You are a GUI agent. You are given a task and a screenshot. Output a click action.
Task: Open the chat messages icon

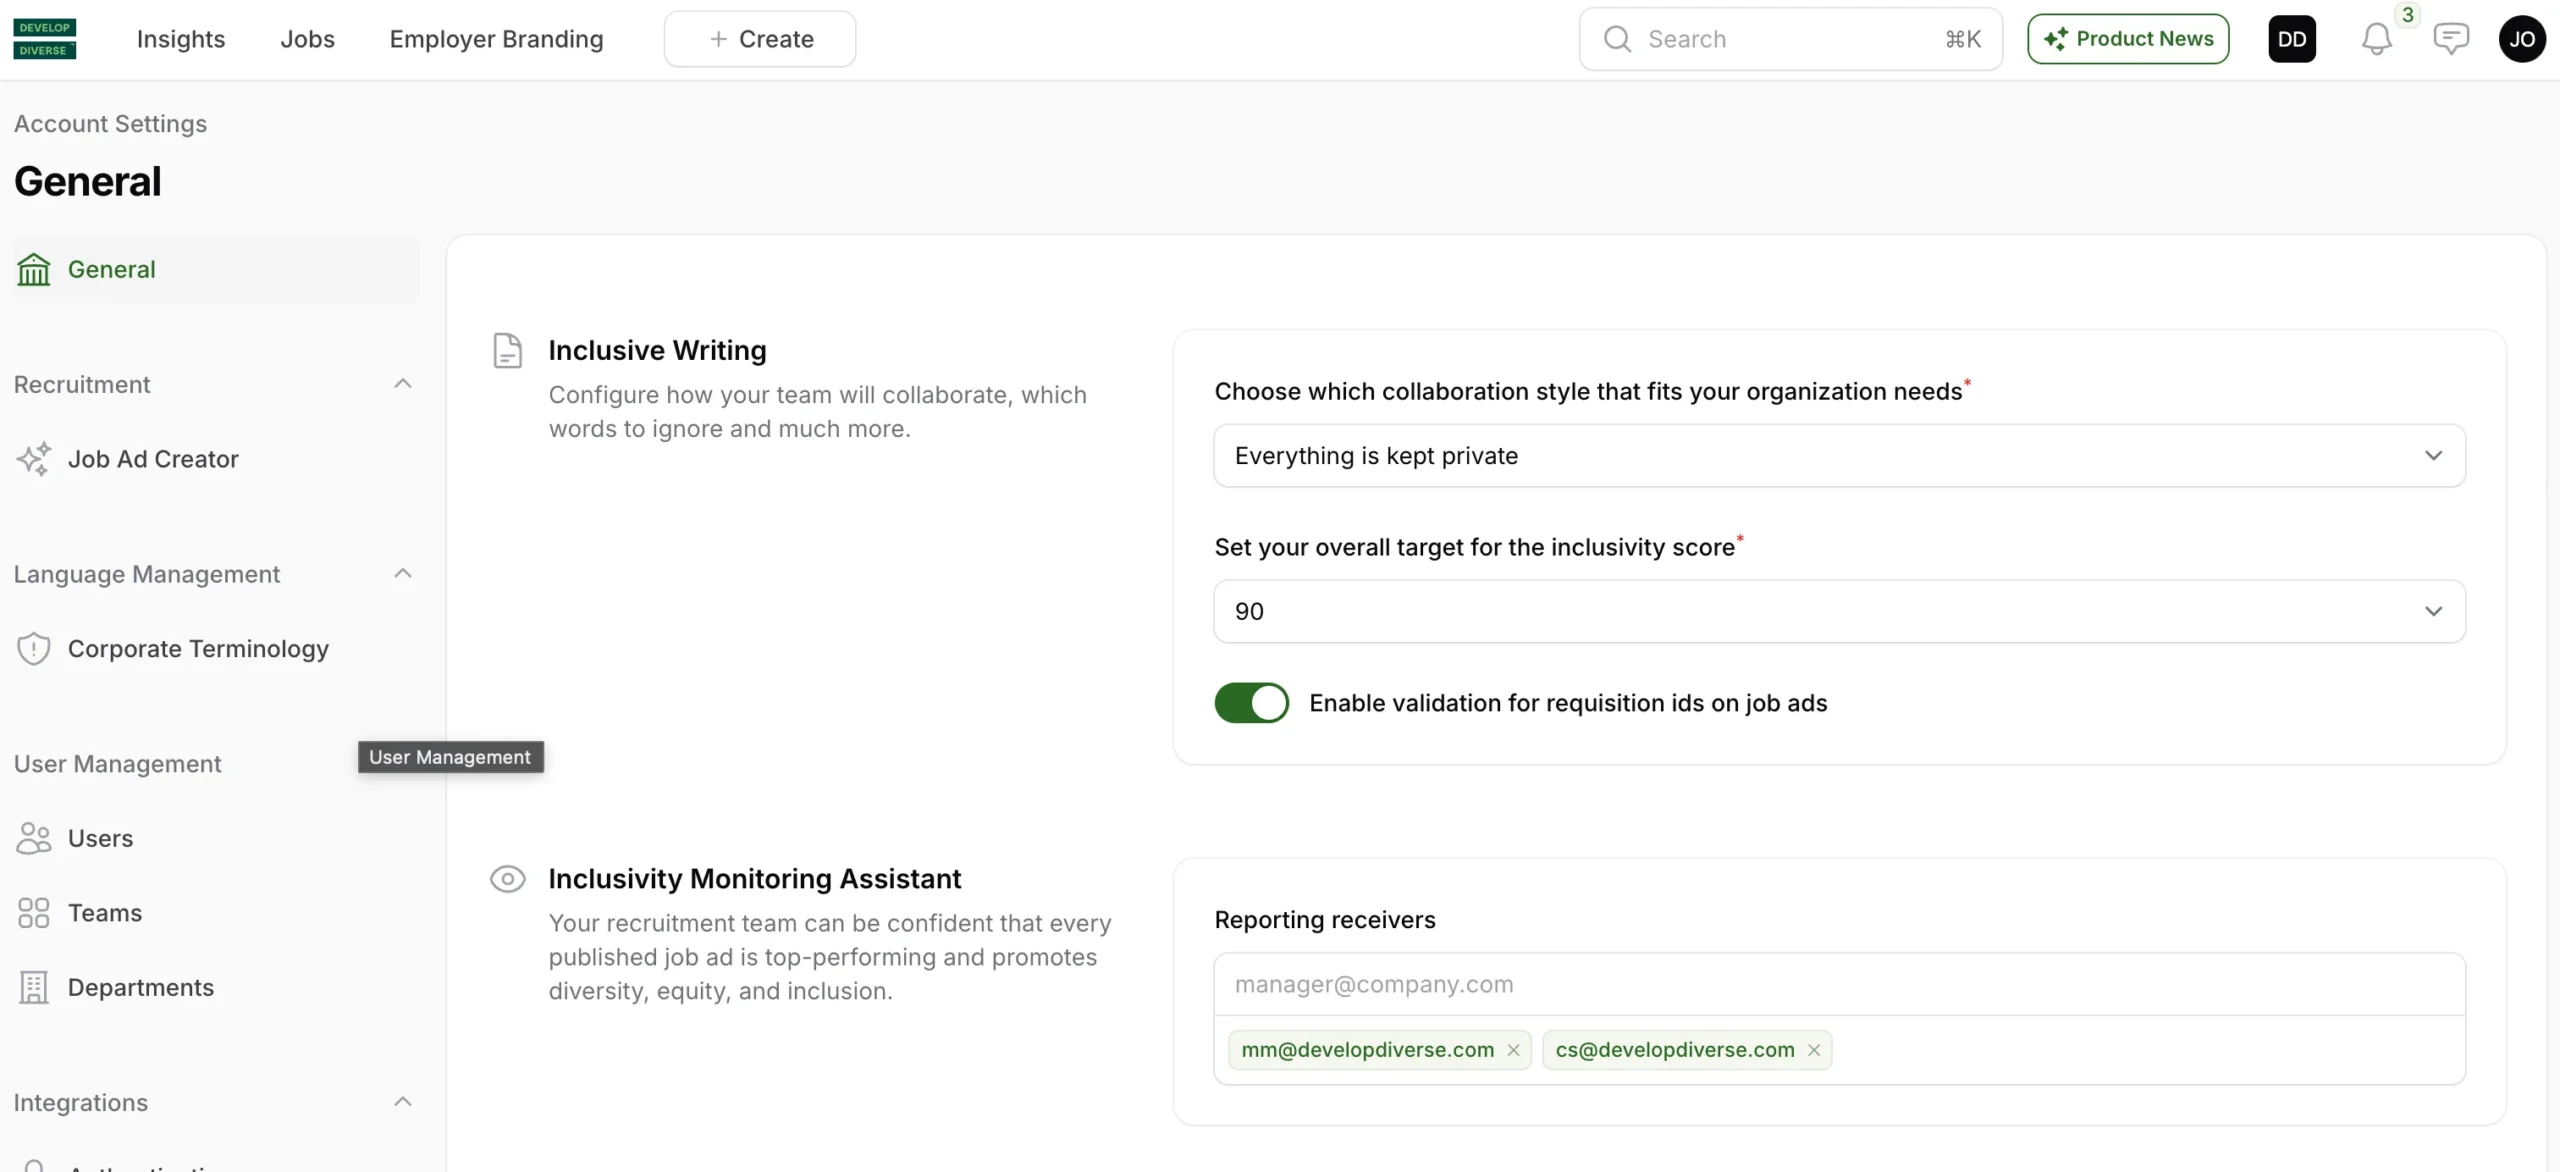2450,39
